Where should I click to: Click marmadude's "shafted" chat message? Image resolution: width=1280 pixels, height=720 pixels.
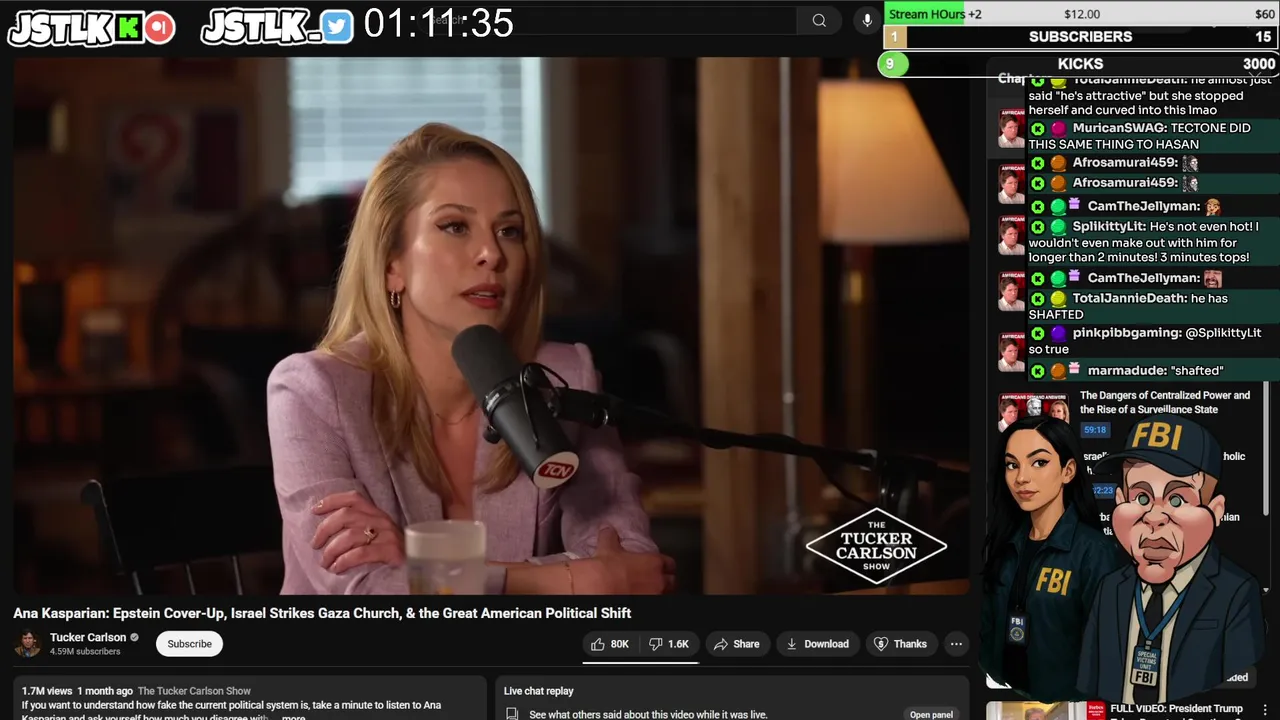[x=1152, y=371]
